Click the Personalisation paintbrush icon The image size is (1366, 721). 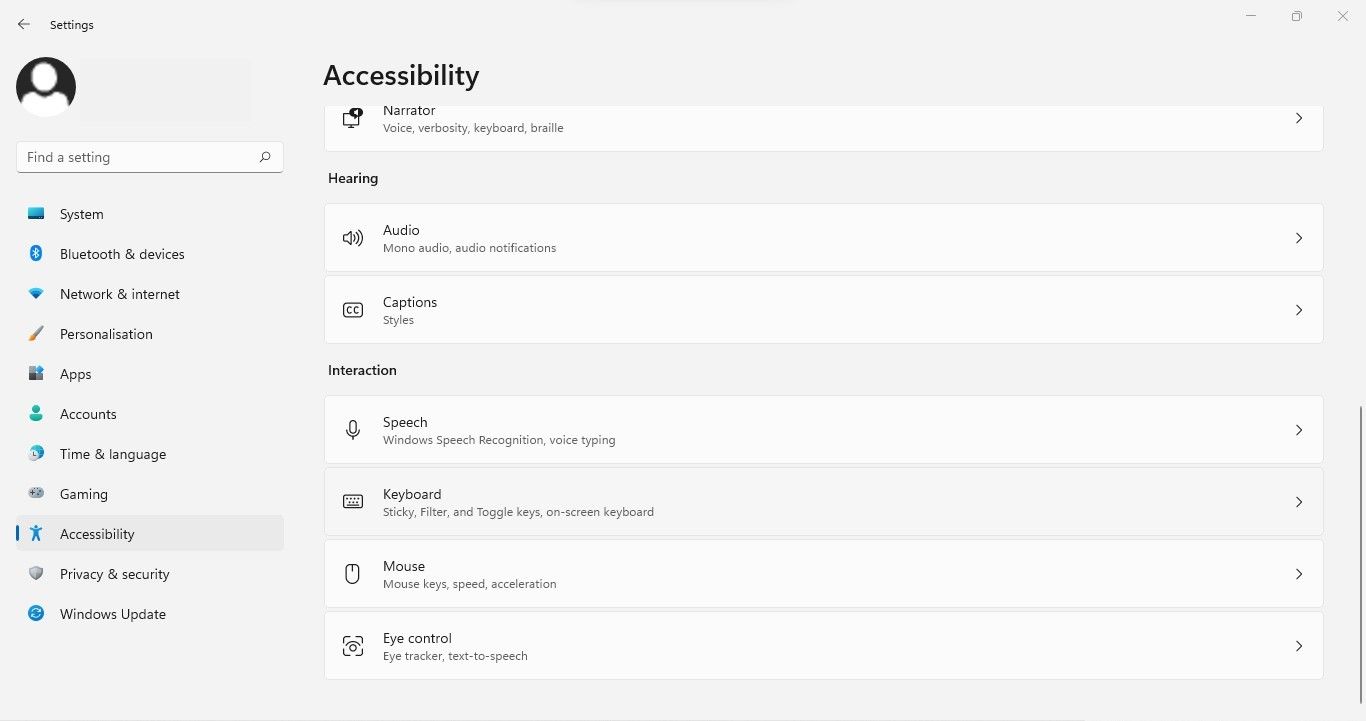pos(36,334)
